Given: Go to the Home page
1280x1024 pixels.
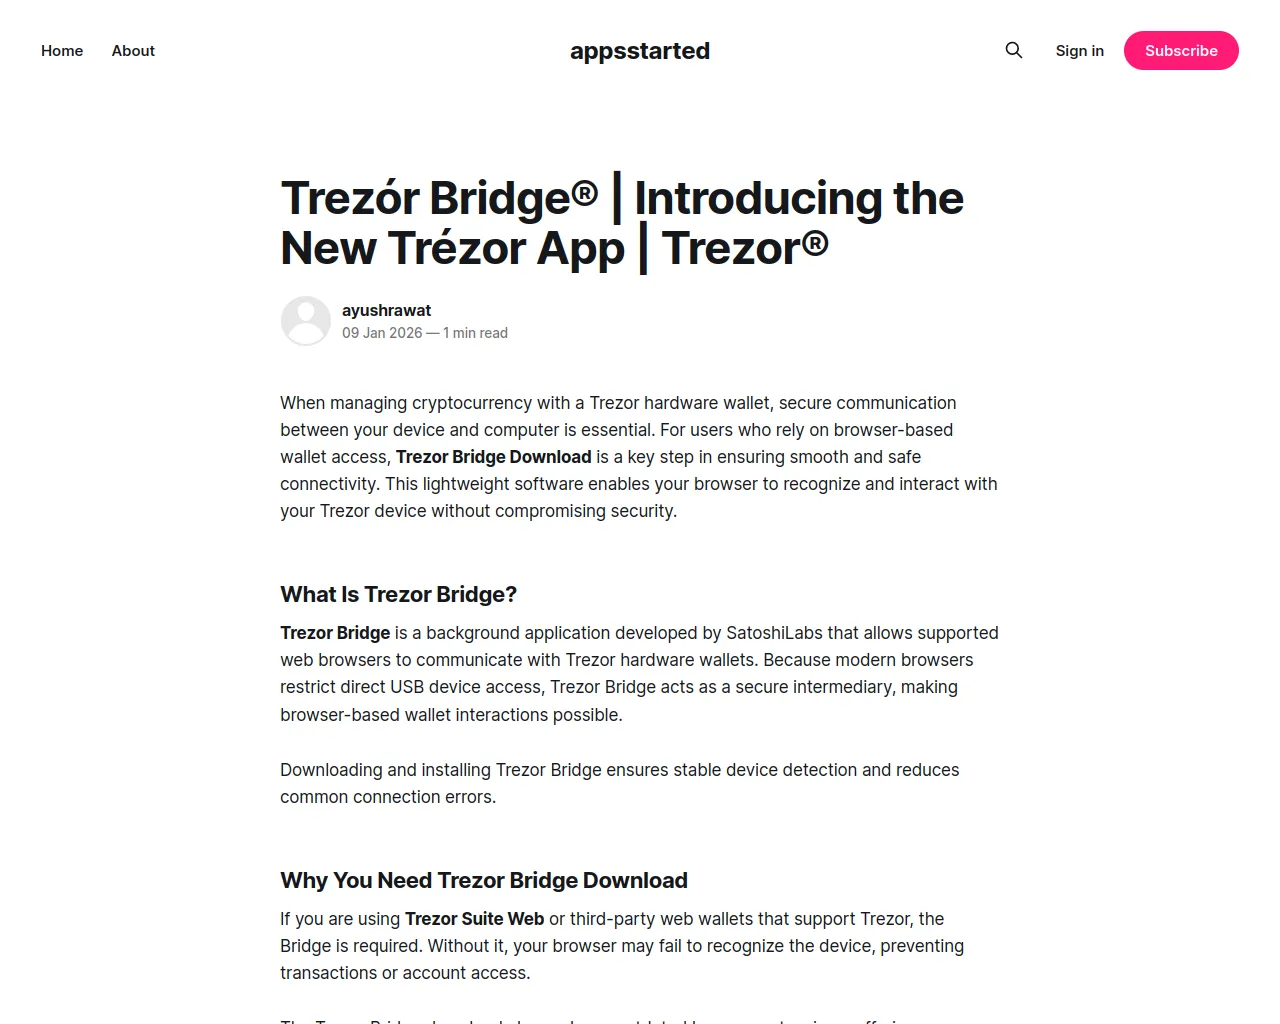Looking at the screenshot, I should tap(62, 51).
